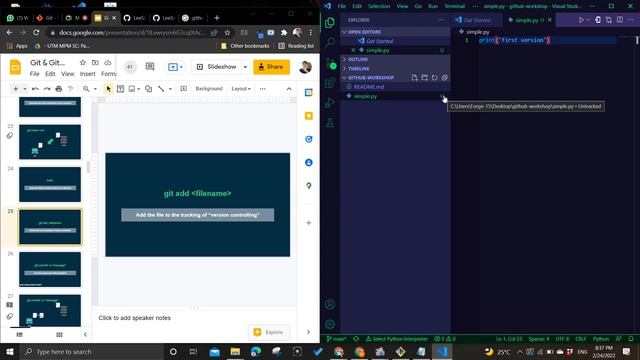Switch to grid view at Slides bottom

(x=60, y=335)
